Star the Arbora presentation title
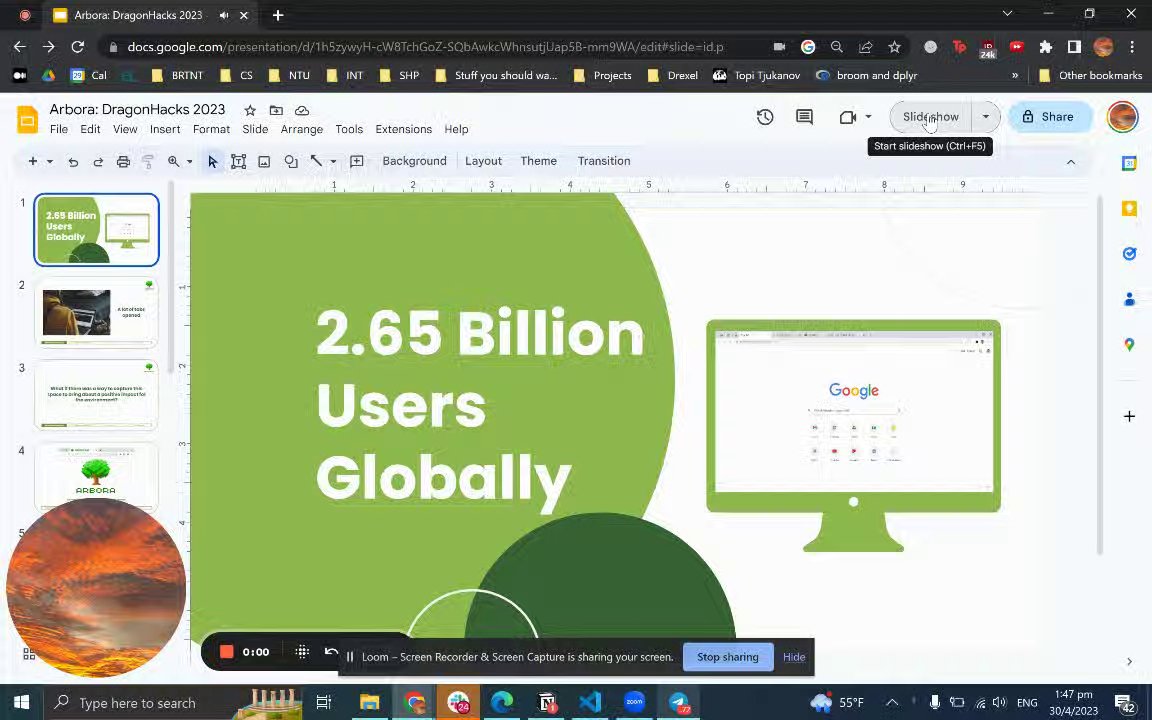 coord(250,110)
